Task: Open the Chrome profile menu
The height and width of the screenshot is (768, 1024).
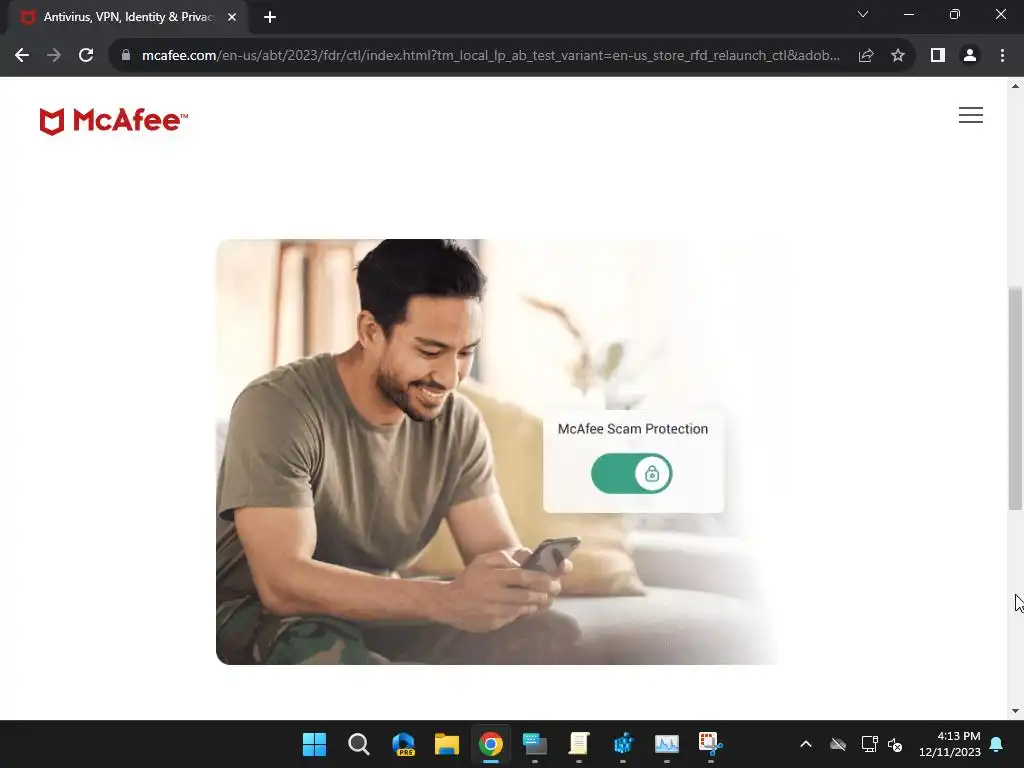Action: pos(970,56)
